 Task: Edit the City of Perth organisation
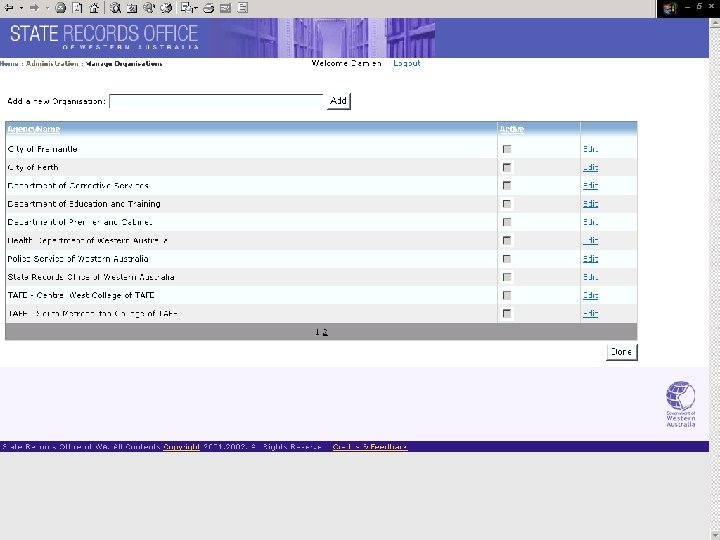pos(591,168)
